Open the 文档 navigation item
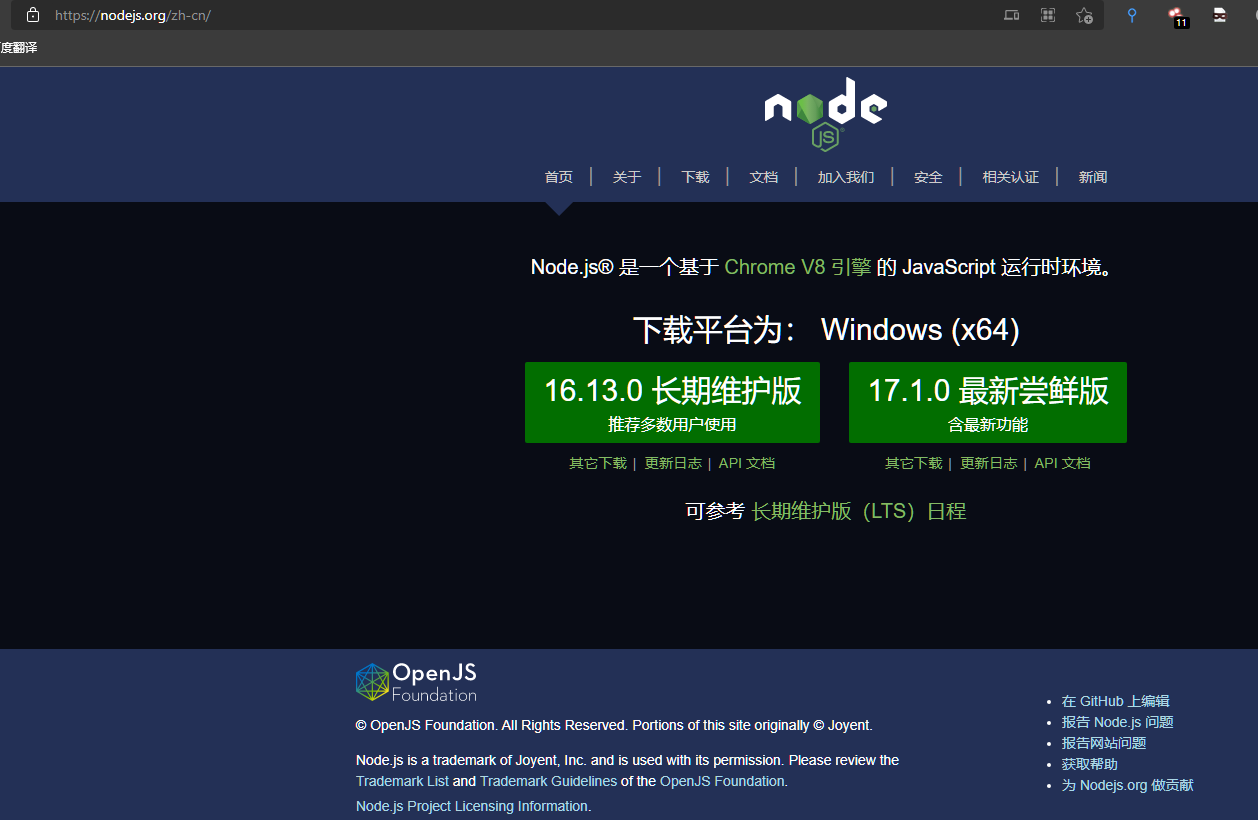Viewport: 1258px width, 820px height. 763,177
